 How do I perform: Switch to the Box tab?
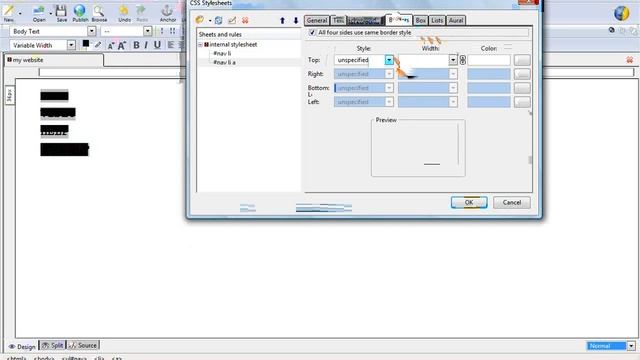(x=420, y=20)
